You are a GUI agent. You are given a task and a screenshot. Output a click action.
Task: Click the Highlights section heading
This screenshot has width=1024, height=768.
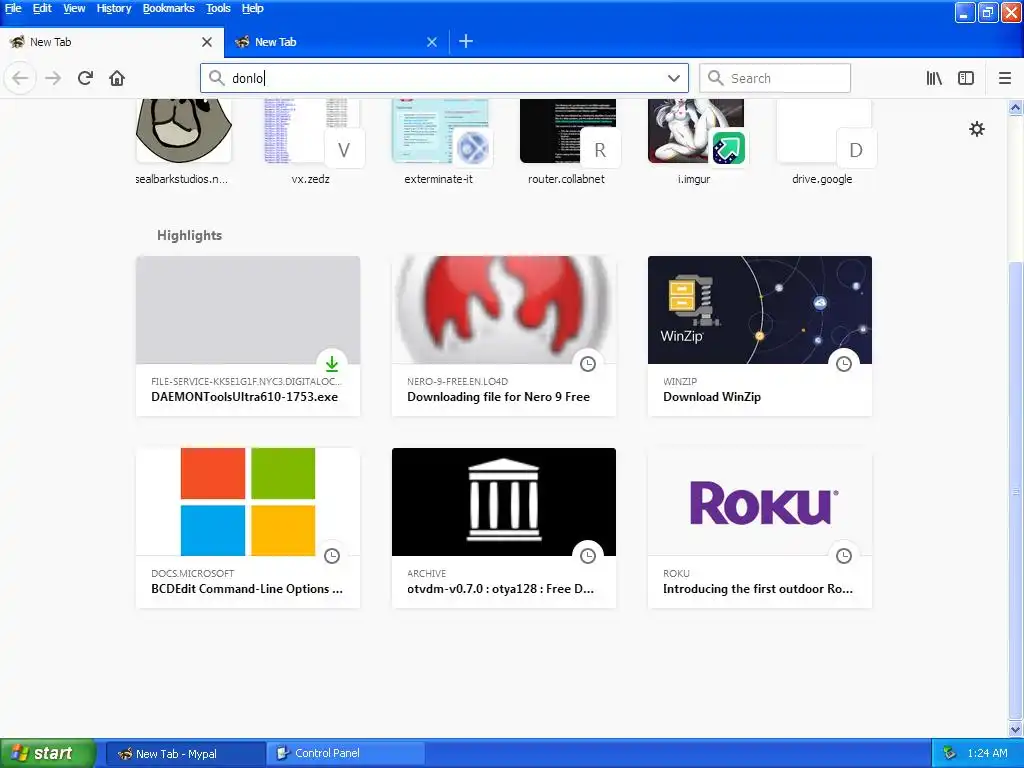pyautogui.click(x=189, y=235)
